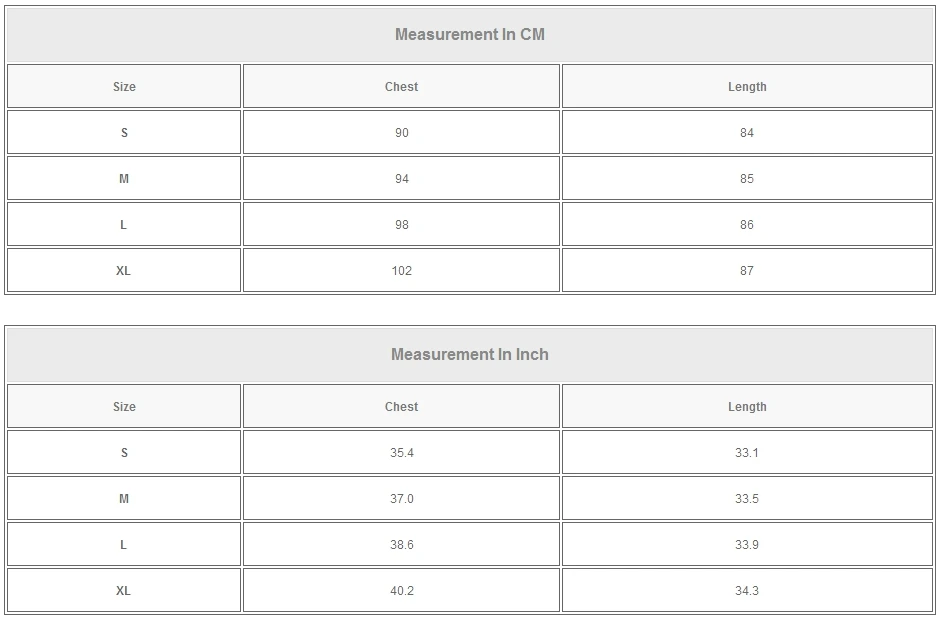Click size S row in CM table
Screen dimensions: 941x620
124,133
